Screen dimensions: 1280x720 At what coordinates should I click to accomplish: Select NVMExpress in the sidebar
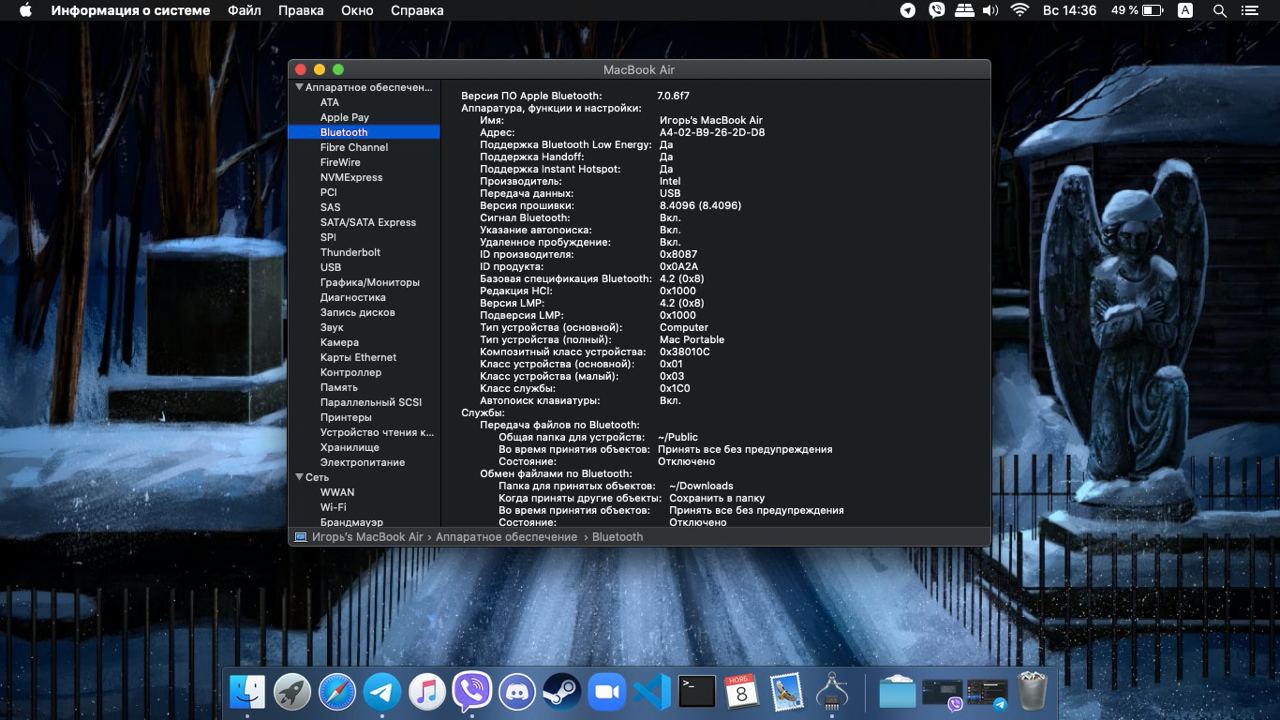[x=351, y=177]
